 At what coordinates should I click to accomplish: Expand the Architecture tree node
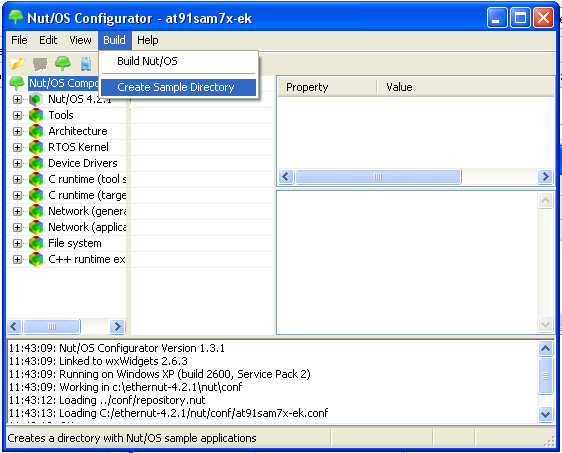(x=17, y=131)
